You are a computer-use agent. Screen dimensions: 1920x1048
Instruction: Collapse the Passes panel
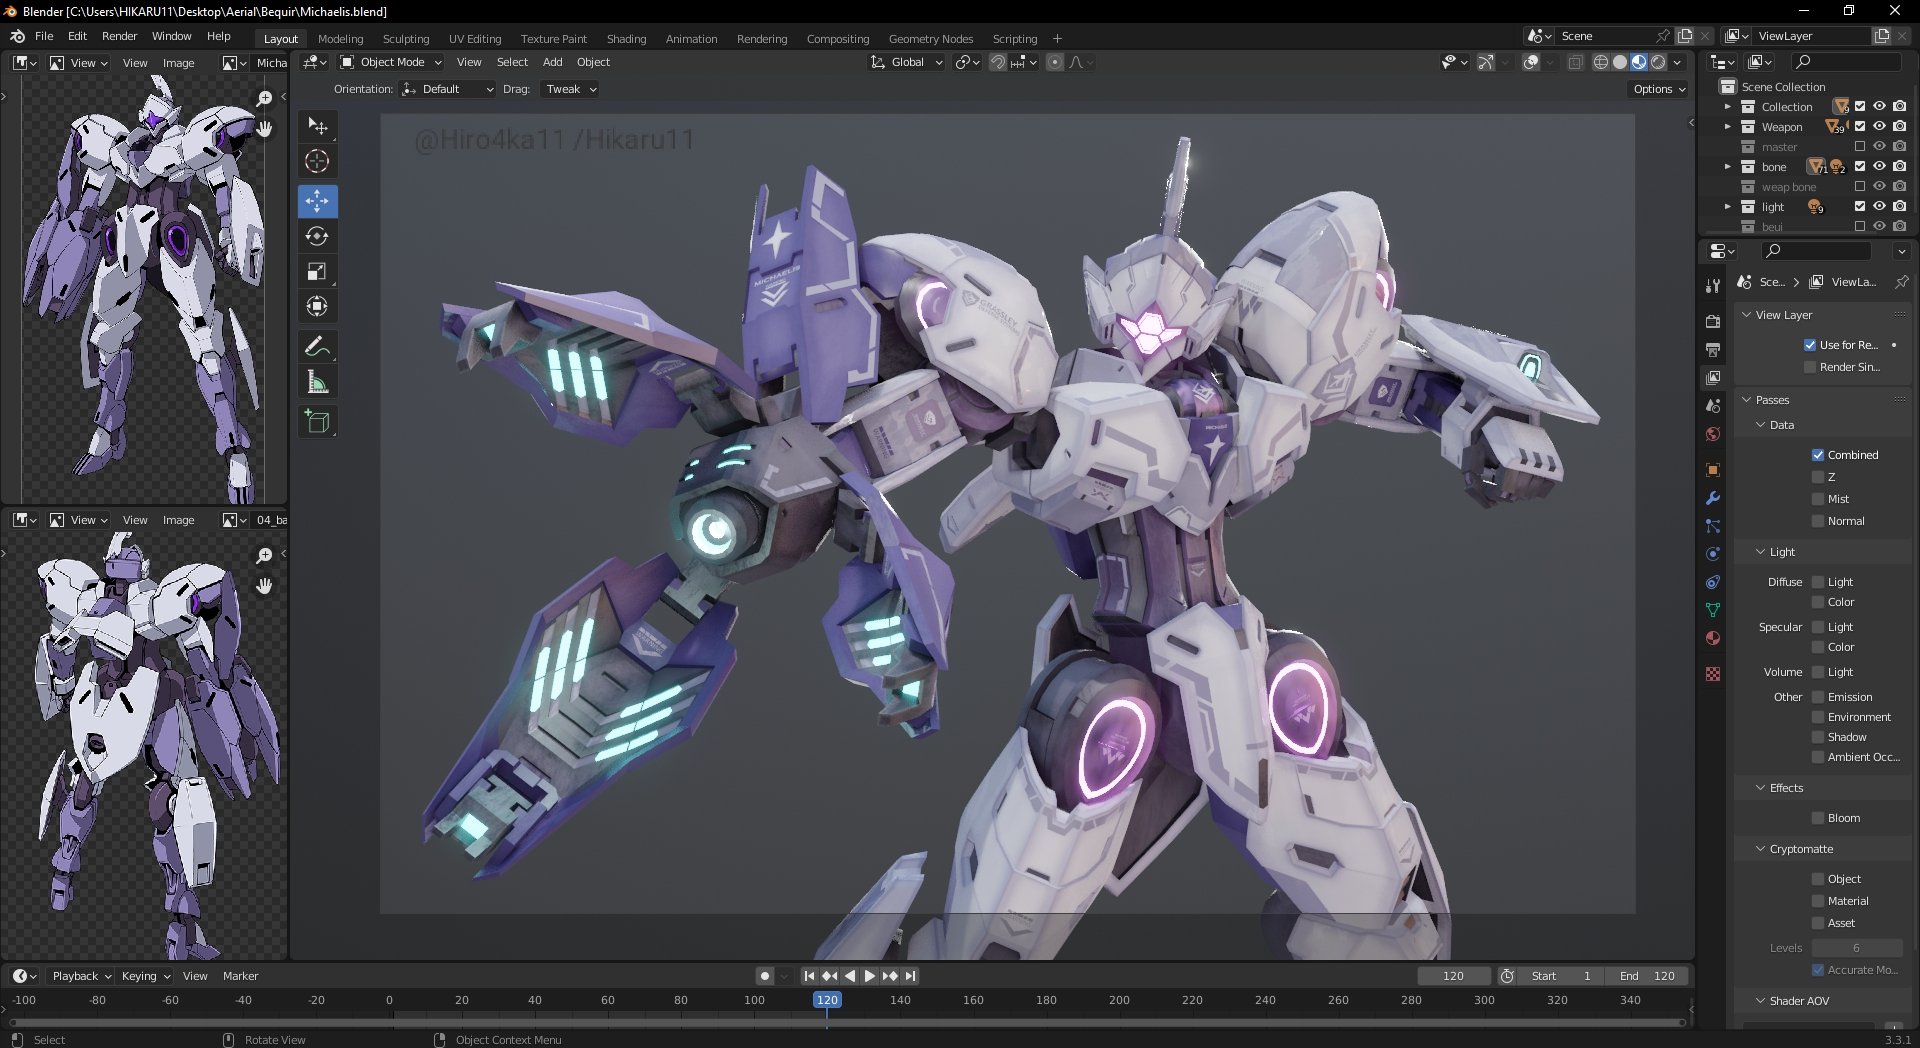[x=1747, y=400]
